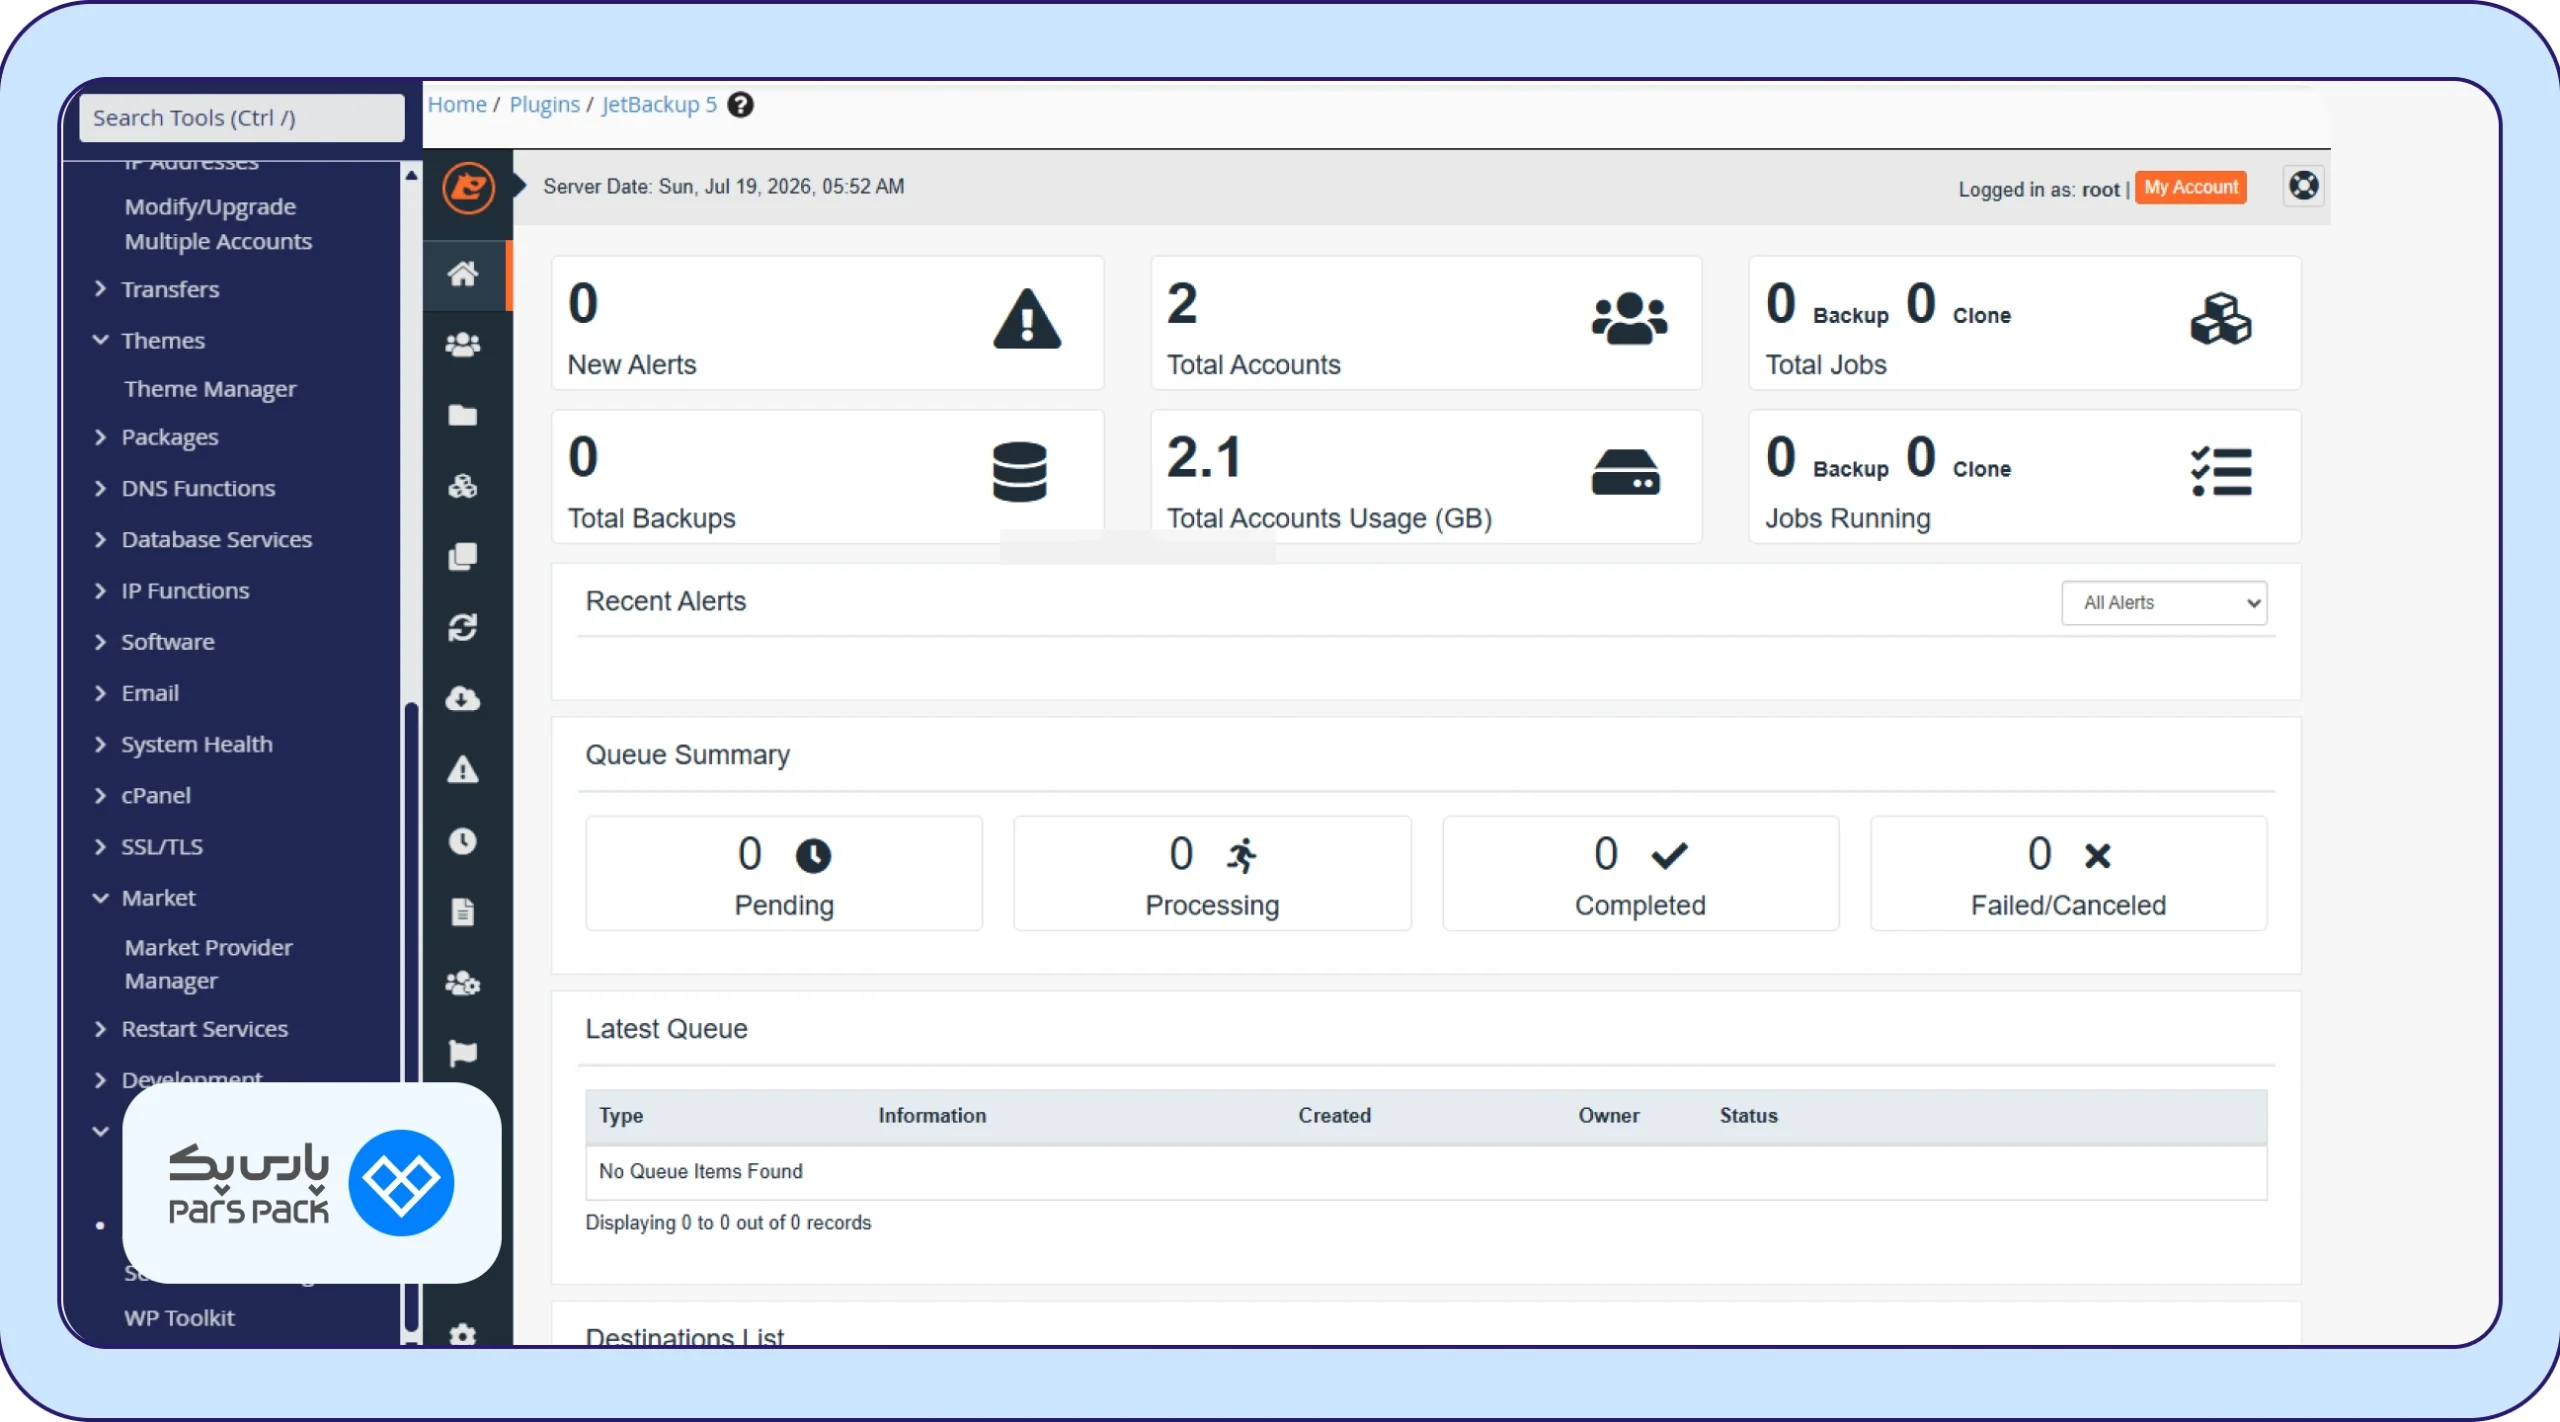
Task: Click the New Alerts warning triangle icon
Action: [1027, 320]
